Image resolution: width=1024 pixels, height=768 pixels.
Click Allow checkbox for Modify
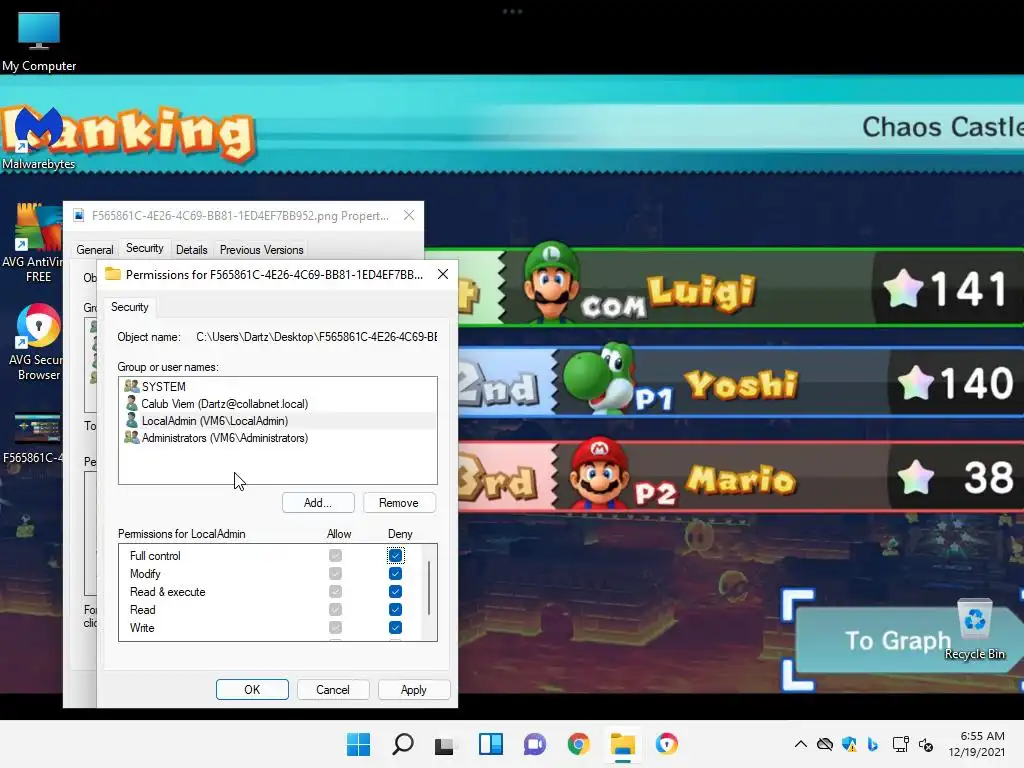[335, 573]
